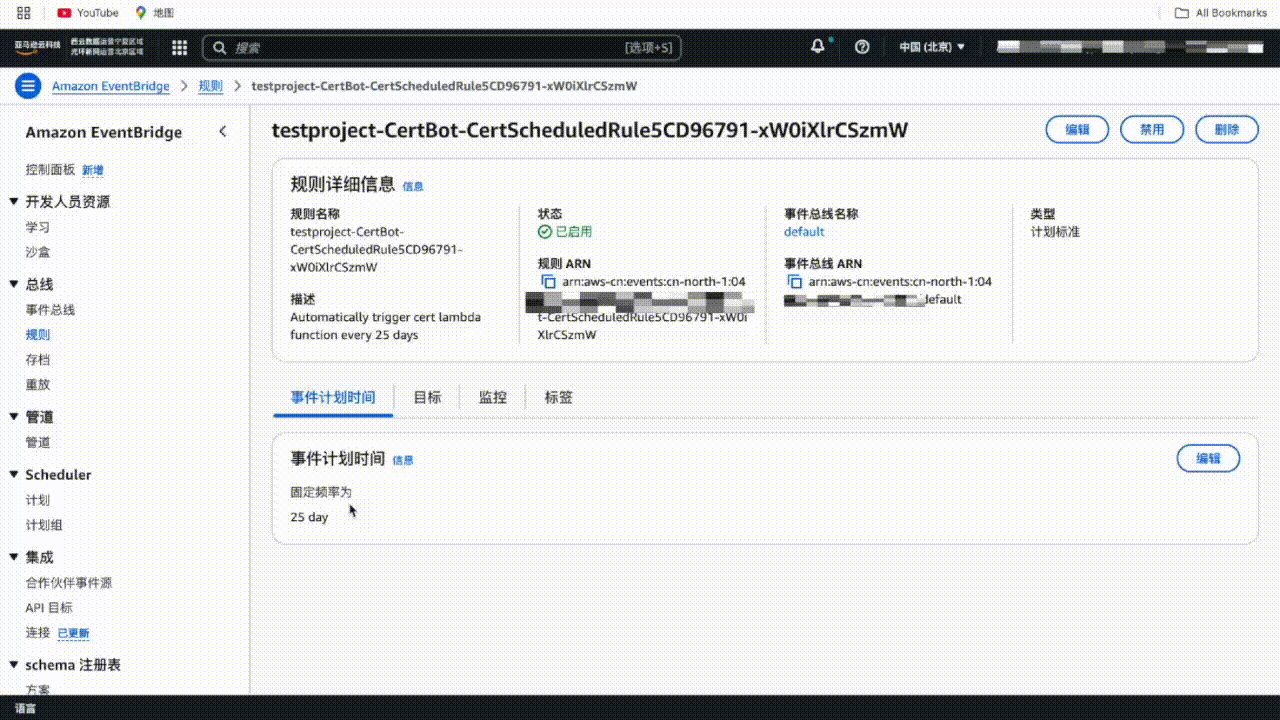Open 信息 link next to 事件计划时间 heading
Viewport: 1280px width, 720px height.
403,460
